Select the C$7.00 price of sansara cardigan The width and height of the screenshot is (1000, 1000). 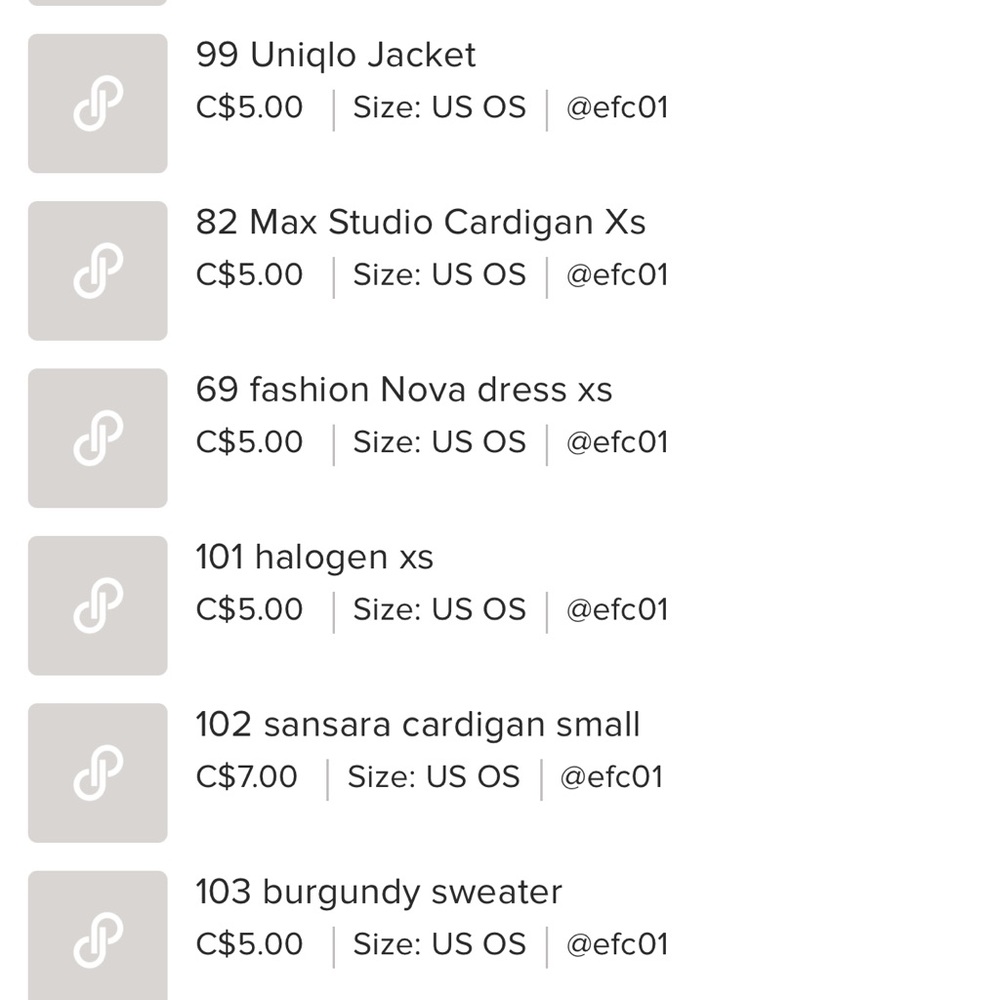coord(246,777)
